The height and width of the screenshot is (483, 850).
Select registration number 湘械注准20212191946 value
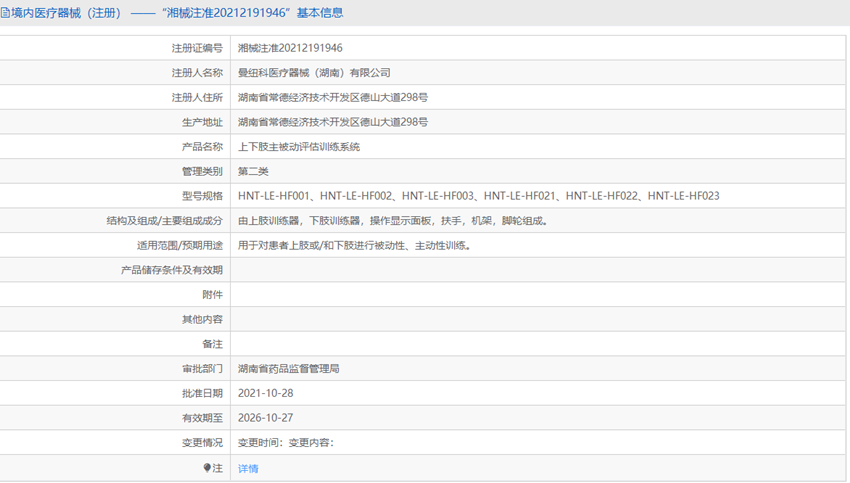[x=290, y=48]
